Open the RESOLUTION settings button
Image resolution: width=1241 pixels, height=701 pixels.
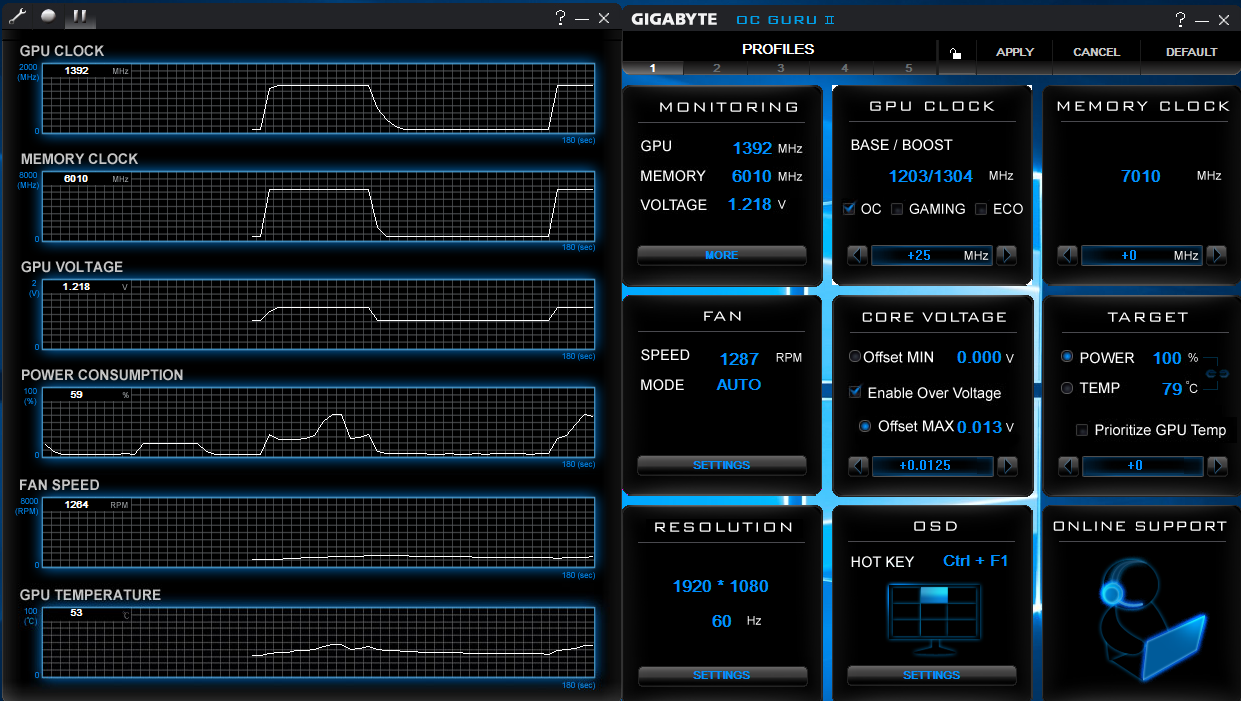[x=722, y=675]
